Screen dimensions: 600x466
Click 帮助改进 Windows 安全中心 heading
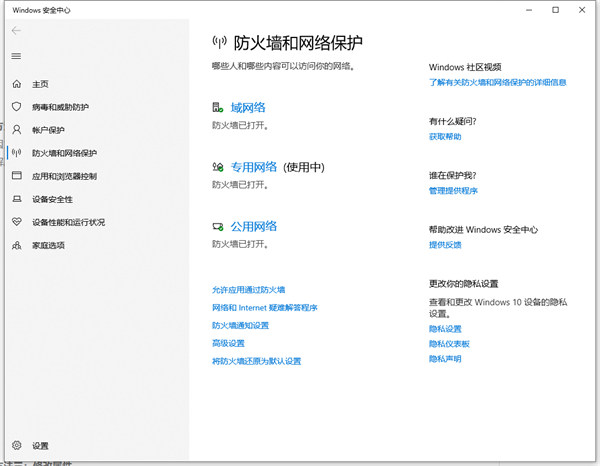click(483, 230)
